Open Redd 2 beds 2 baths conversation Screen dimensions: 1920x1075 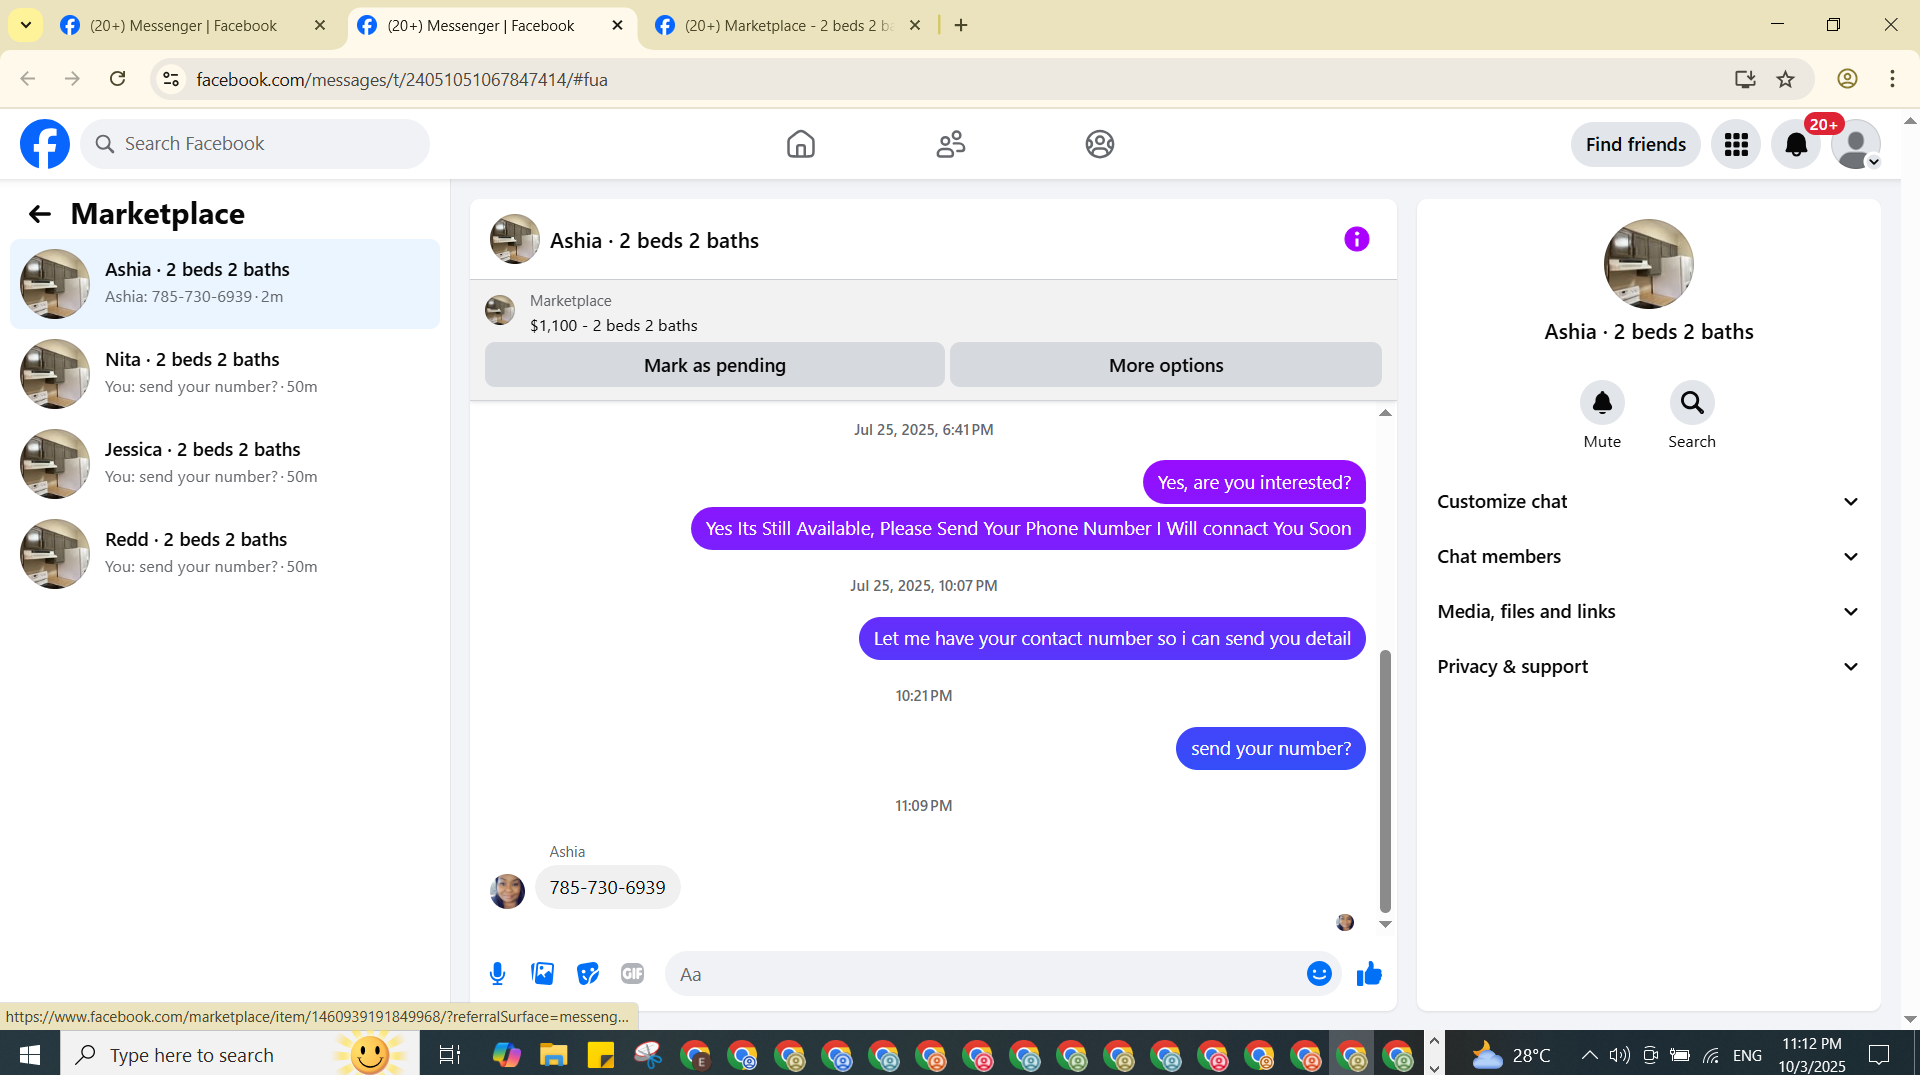[x=225, y=554]
